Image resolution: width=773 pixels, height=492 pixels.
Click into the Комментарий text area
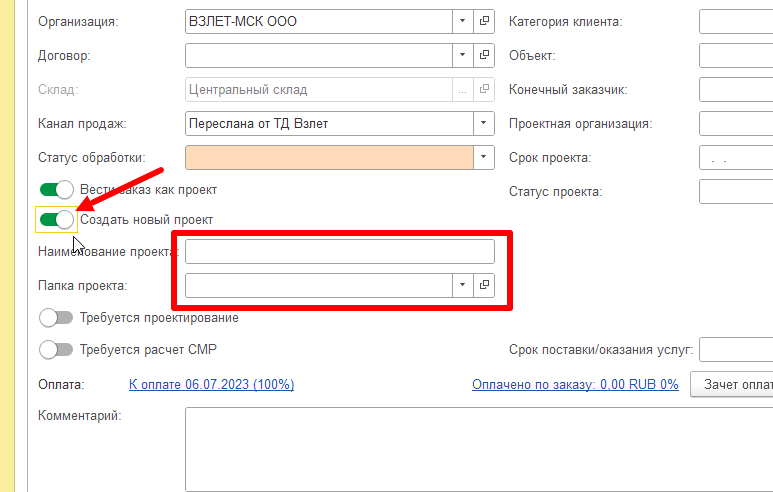pyautogui.click(x=479, y=449)
